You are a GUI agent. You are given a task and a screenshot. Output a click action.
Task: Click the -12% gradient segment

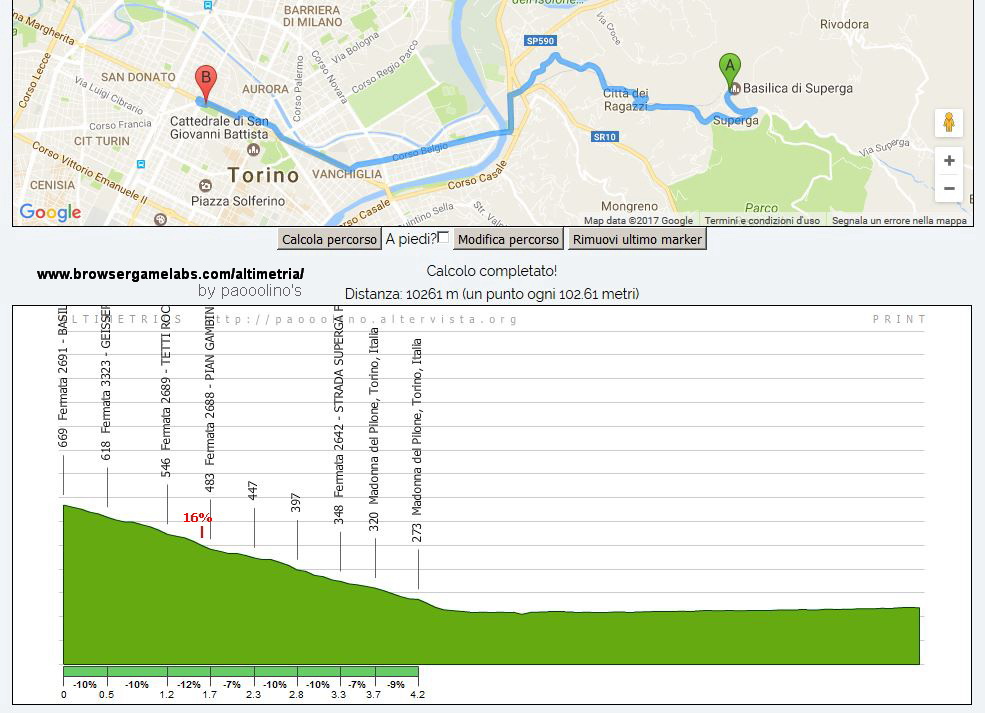188,685
